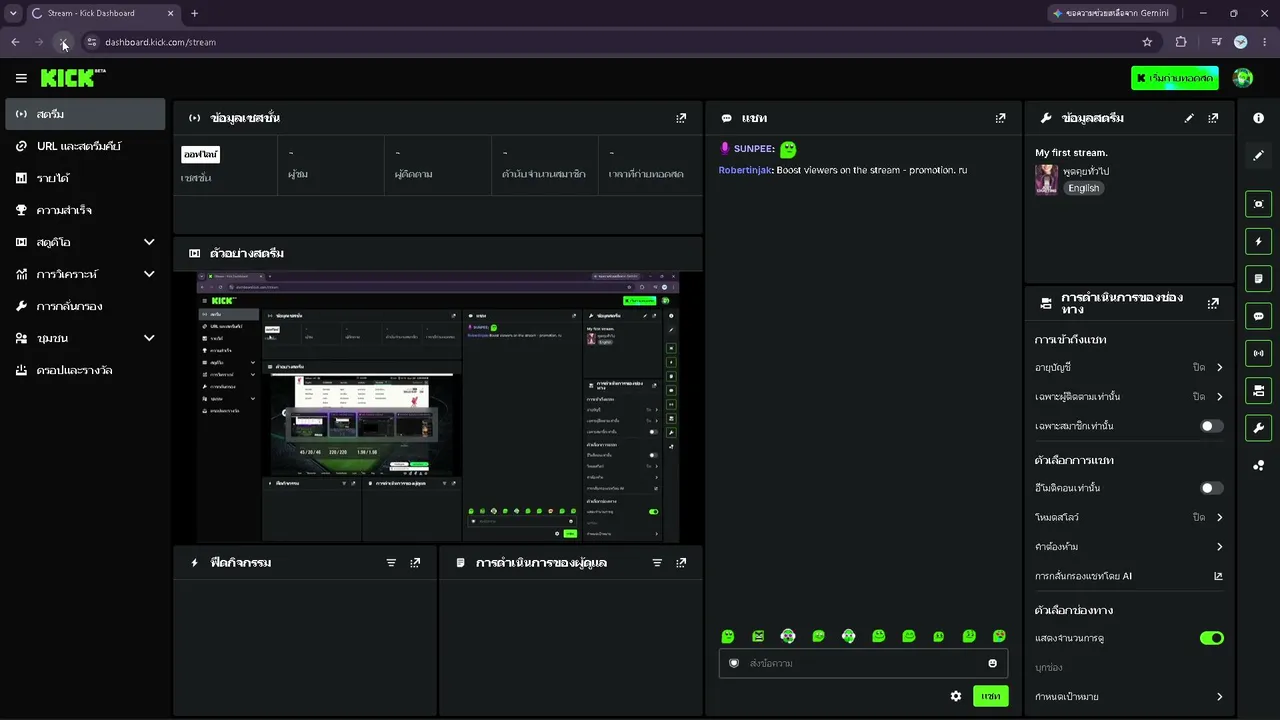Open Achievements (ความสำเร็จ) in the sidebar
The height and width of the screenshot is (720, 1280).
pyautogui.click(x=85, y=210)
